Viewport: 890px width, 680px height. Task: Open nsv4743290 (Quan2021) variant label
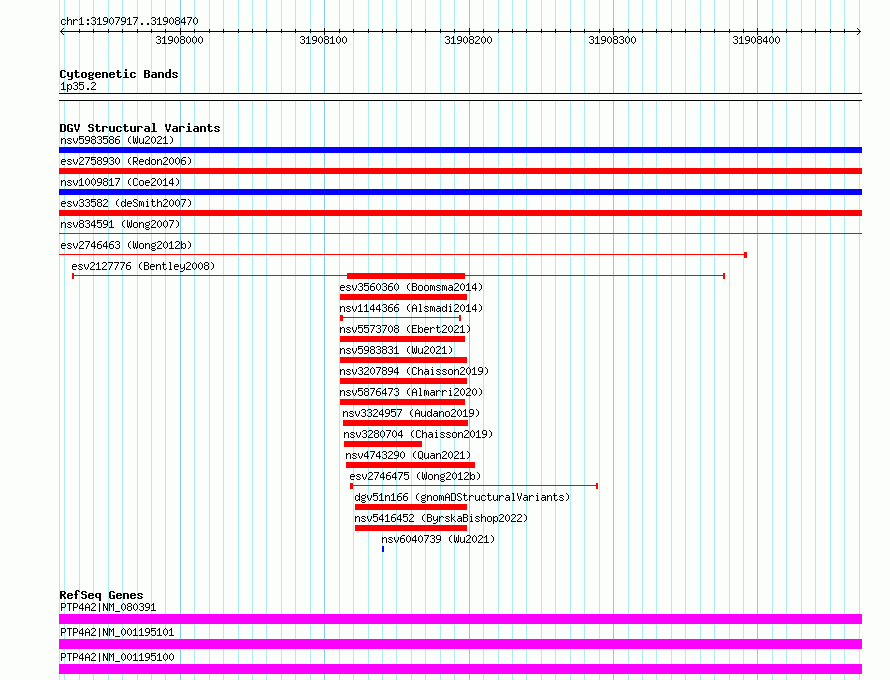click(x=408, y=455)
